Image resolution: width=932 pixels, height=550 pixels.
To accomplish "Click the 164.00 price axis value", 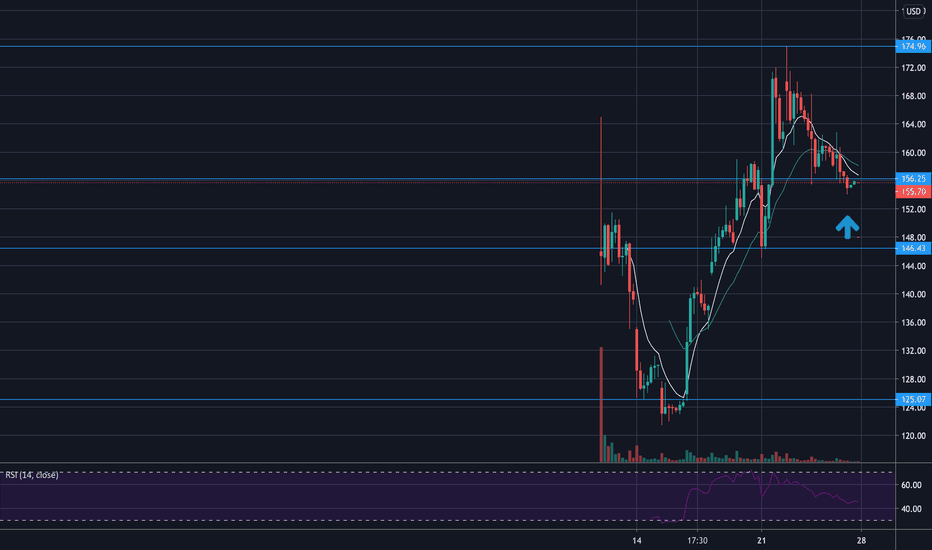I will [913, 124].
